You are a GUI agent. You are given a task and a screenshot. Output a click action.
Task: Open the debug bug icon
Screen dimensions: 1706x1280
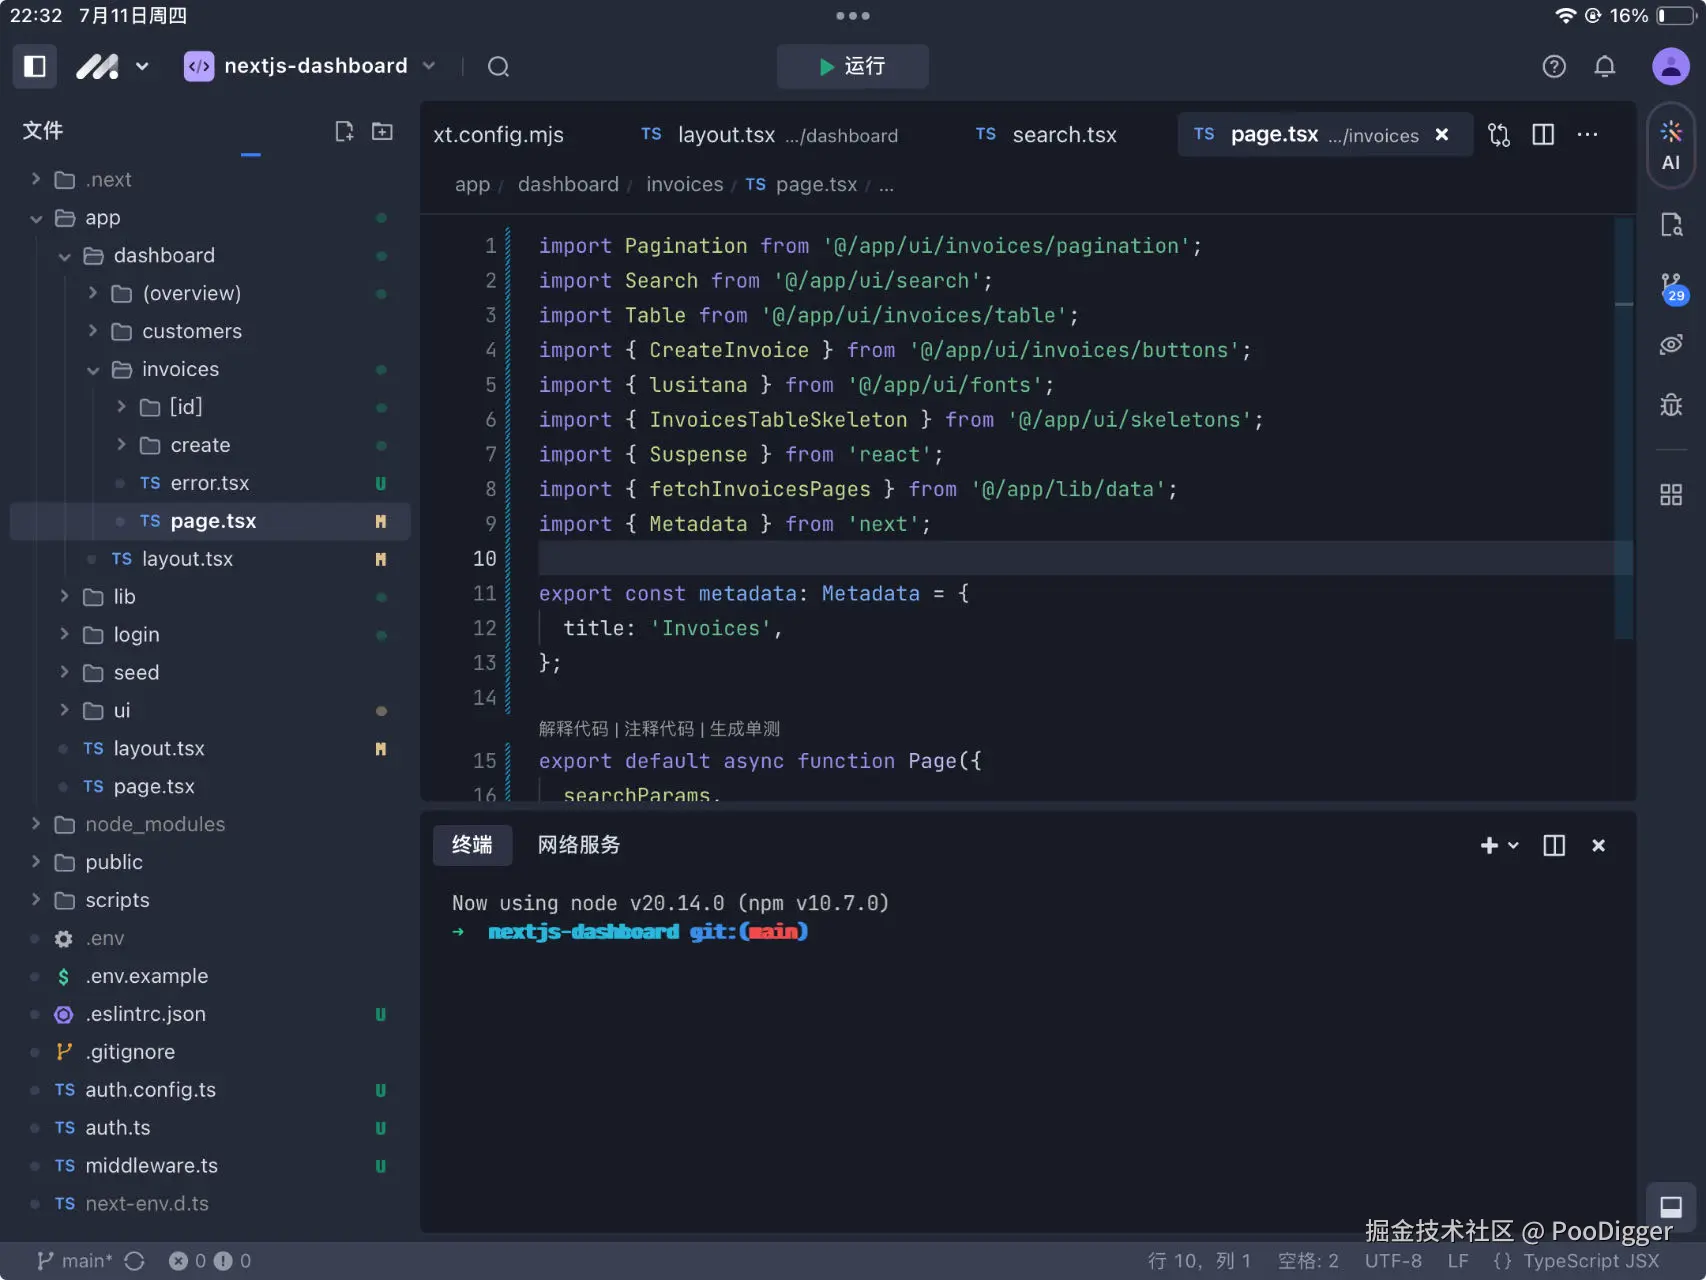[1671, 405]
